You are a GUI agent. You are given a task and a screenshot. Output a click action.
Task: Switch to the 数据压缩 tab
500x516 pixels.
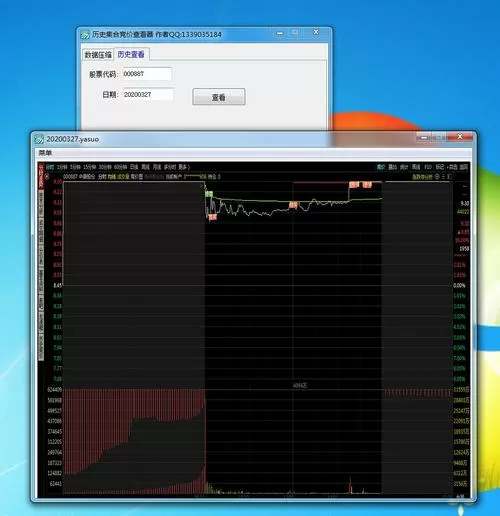point(98,55)
